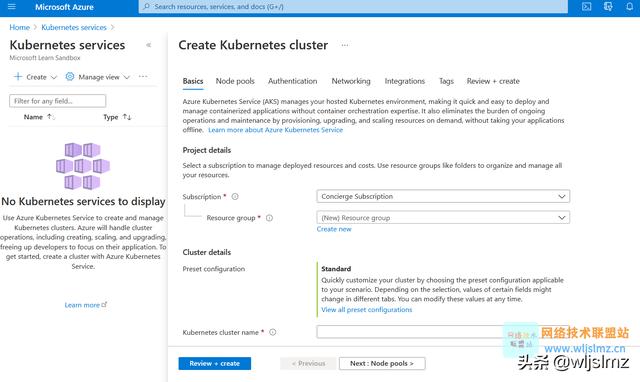Switch to the Networking tab
This screenshot has height=382, width=640.
click(351, 81)
